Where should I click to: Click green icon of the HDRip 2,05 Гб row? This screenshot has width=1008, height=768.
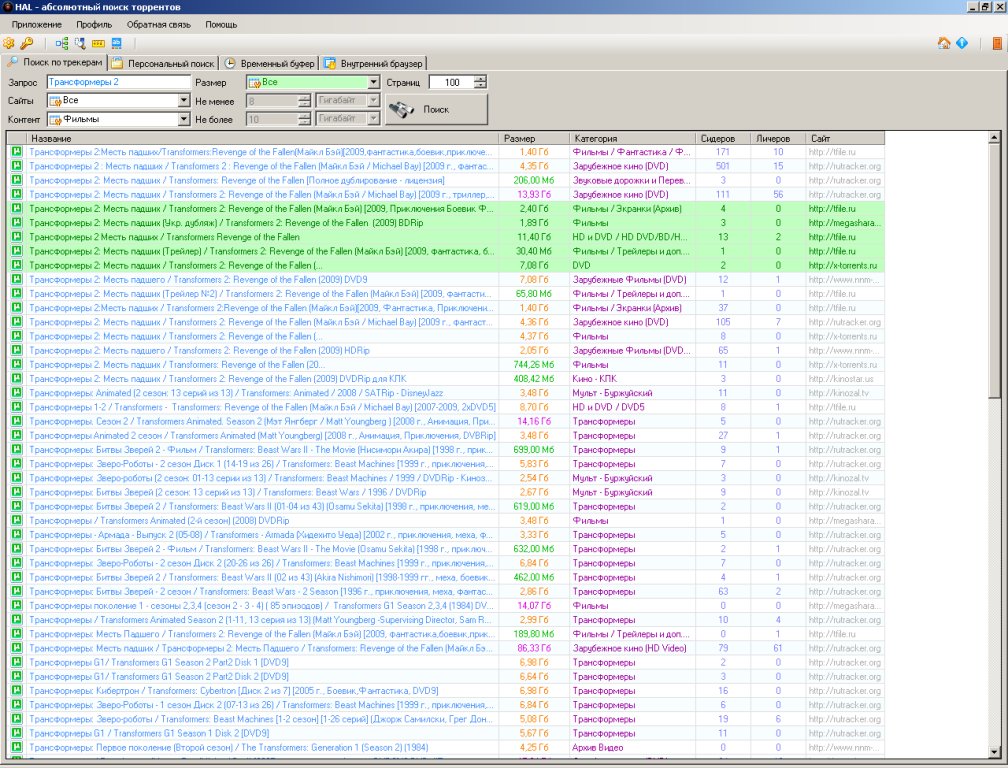tap(17, 350)
